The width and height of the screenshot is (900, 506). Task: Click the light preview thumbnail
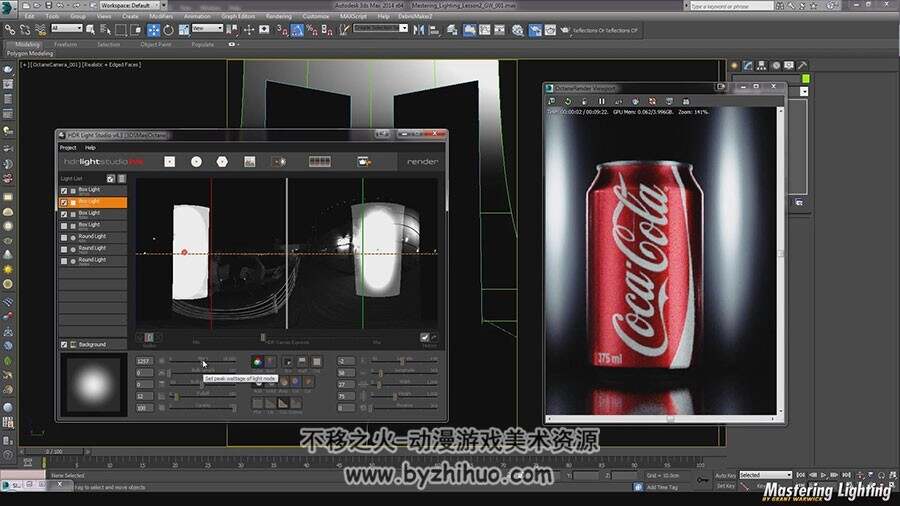click(92, 384)
